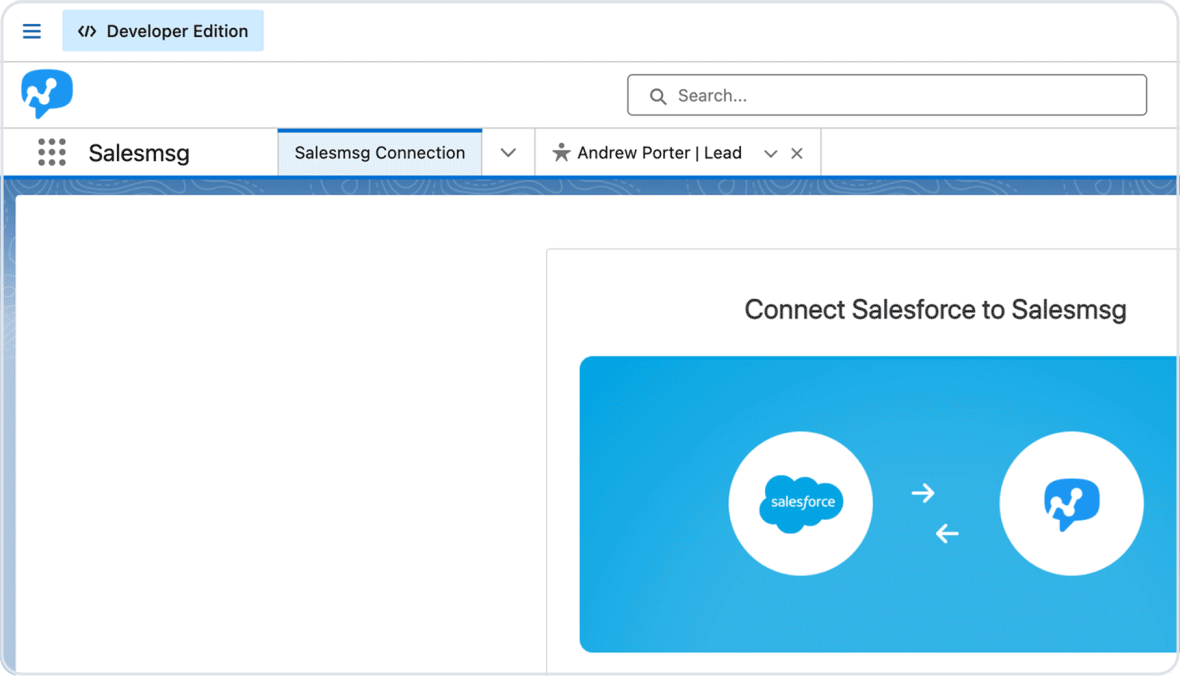
Task: Open the navigation hamburger menu
Action: (x=31, y=30)
